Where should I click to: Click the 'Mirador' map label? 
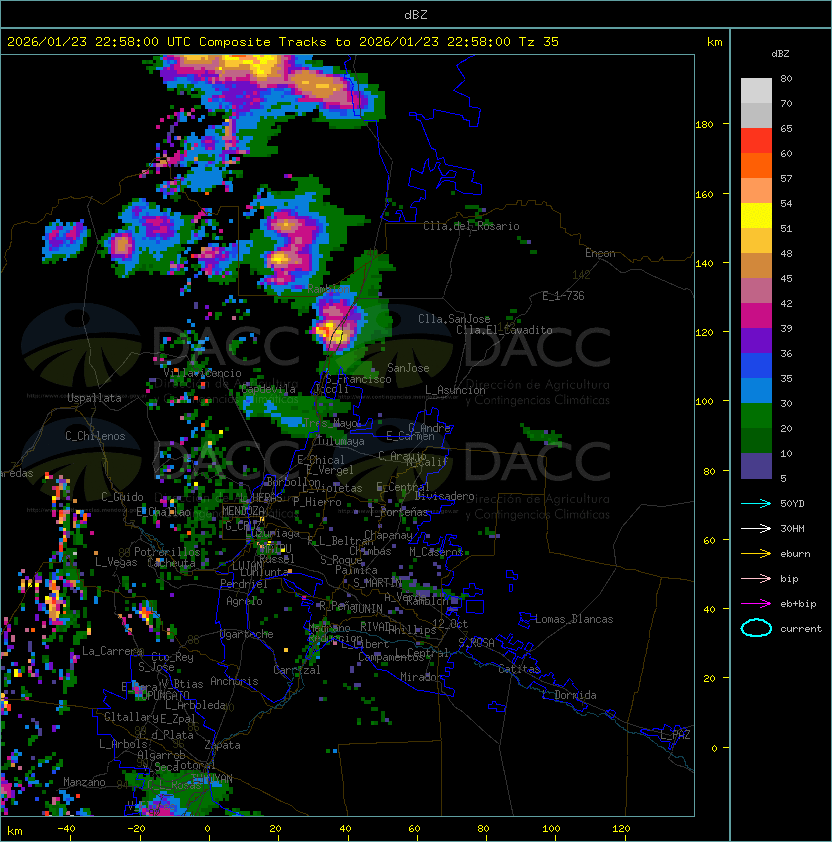tap(422, 677)
